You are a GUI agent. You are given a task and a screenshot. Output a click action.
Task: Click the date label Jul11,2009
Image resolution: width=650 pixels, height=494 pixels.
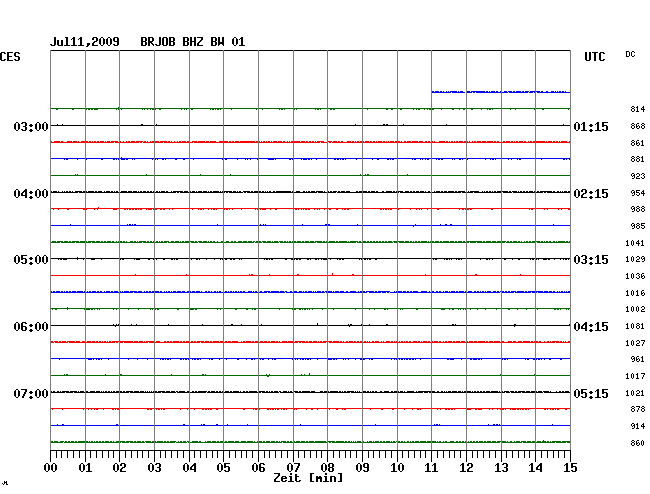click(x=85, y=42)
